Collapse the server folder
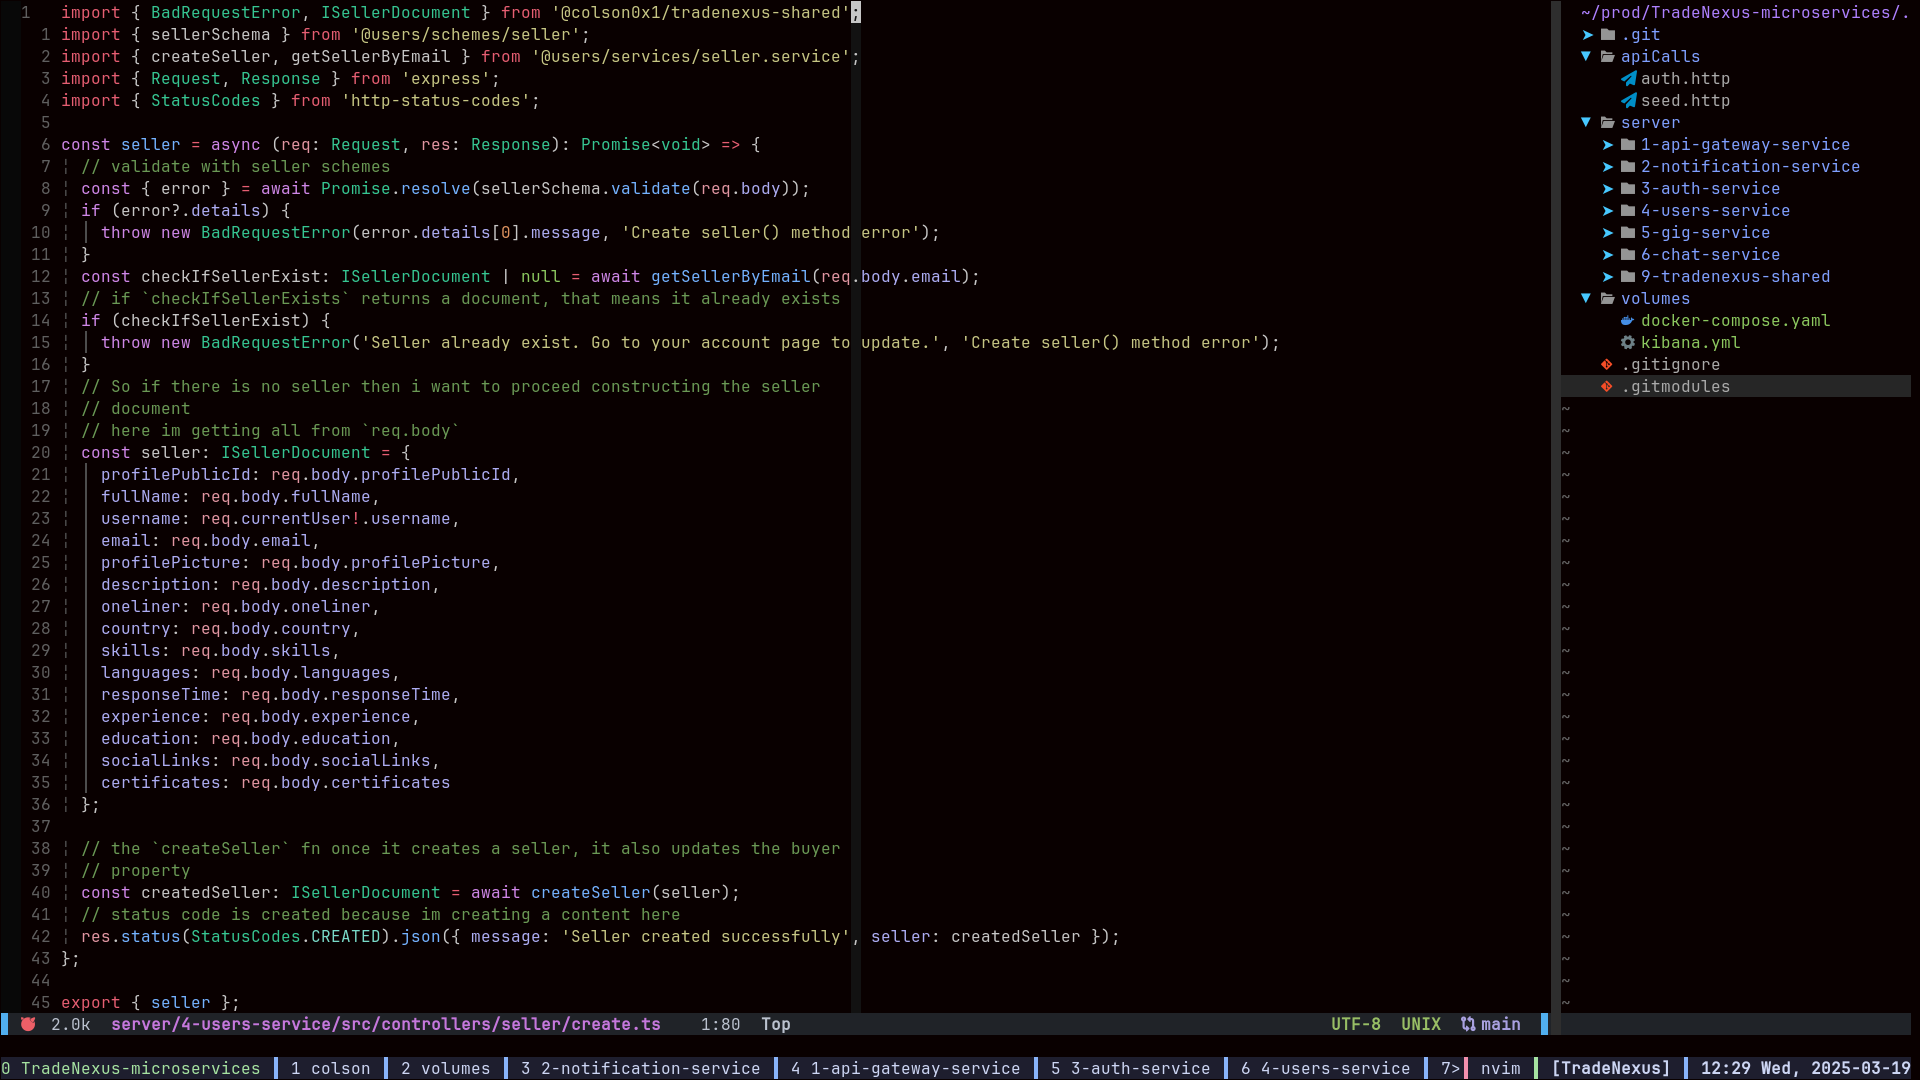The width and height of the screenshot is (1920, 1080). [1586, 123]
